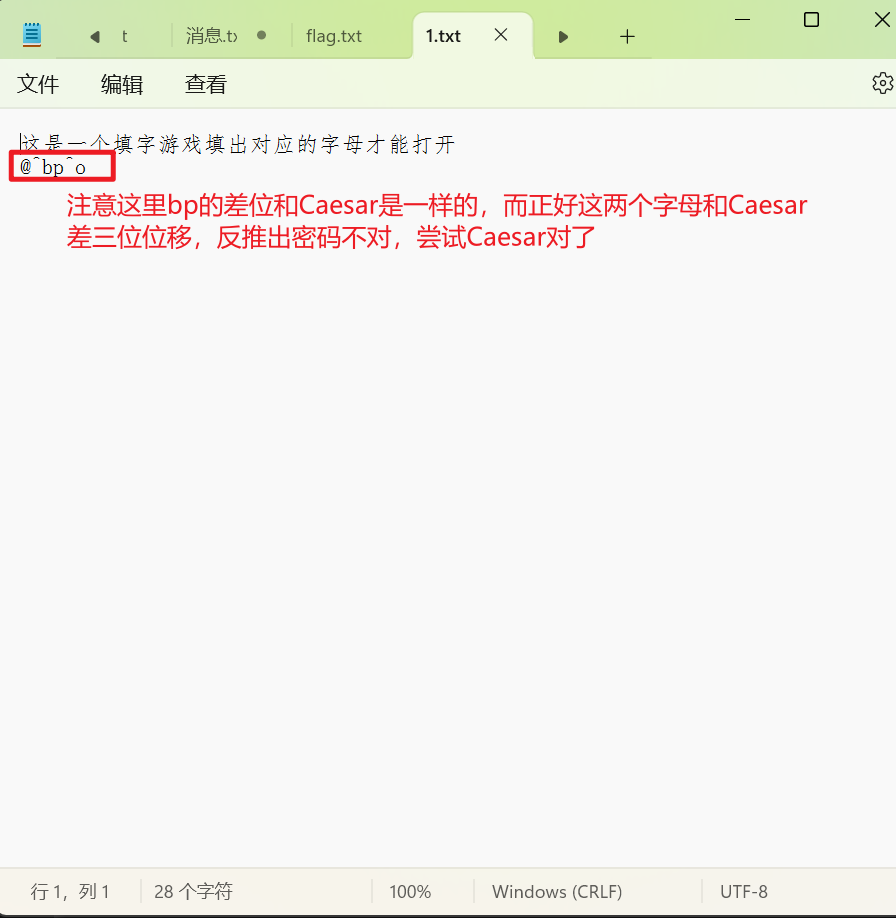
Task: Open the 文件 menu
Action: click(x=39, y=84)
